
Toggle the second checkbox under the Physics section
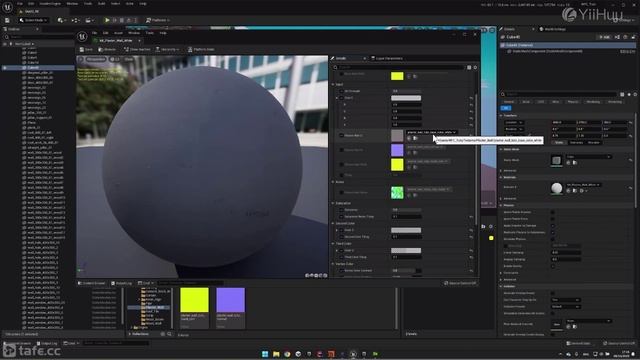(x=553, y=219)
